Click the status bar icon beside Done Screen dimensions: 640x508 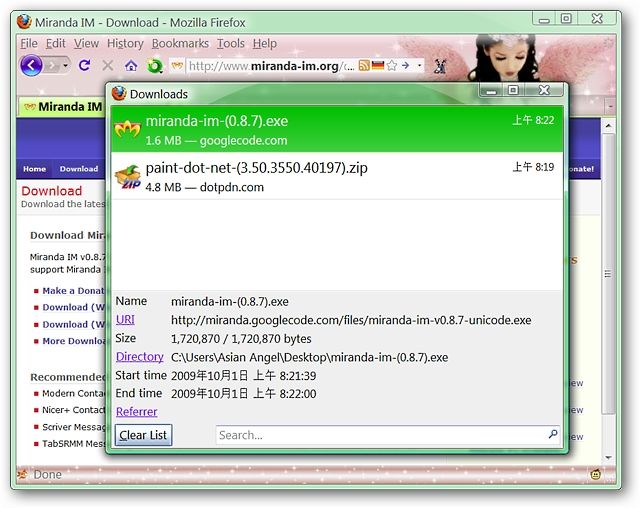coord(22,474)
